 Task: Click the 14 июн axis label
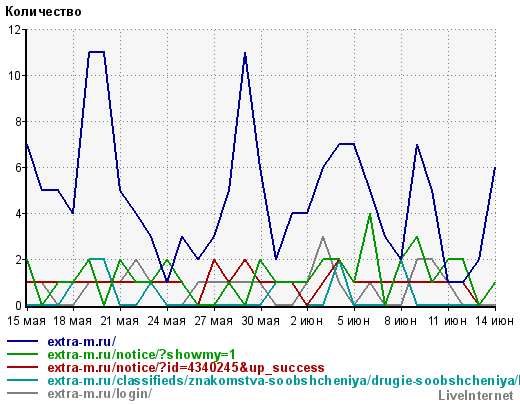point(494,321)
